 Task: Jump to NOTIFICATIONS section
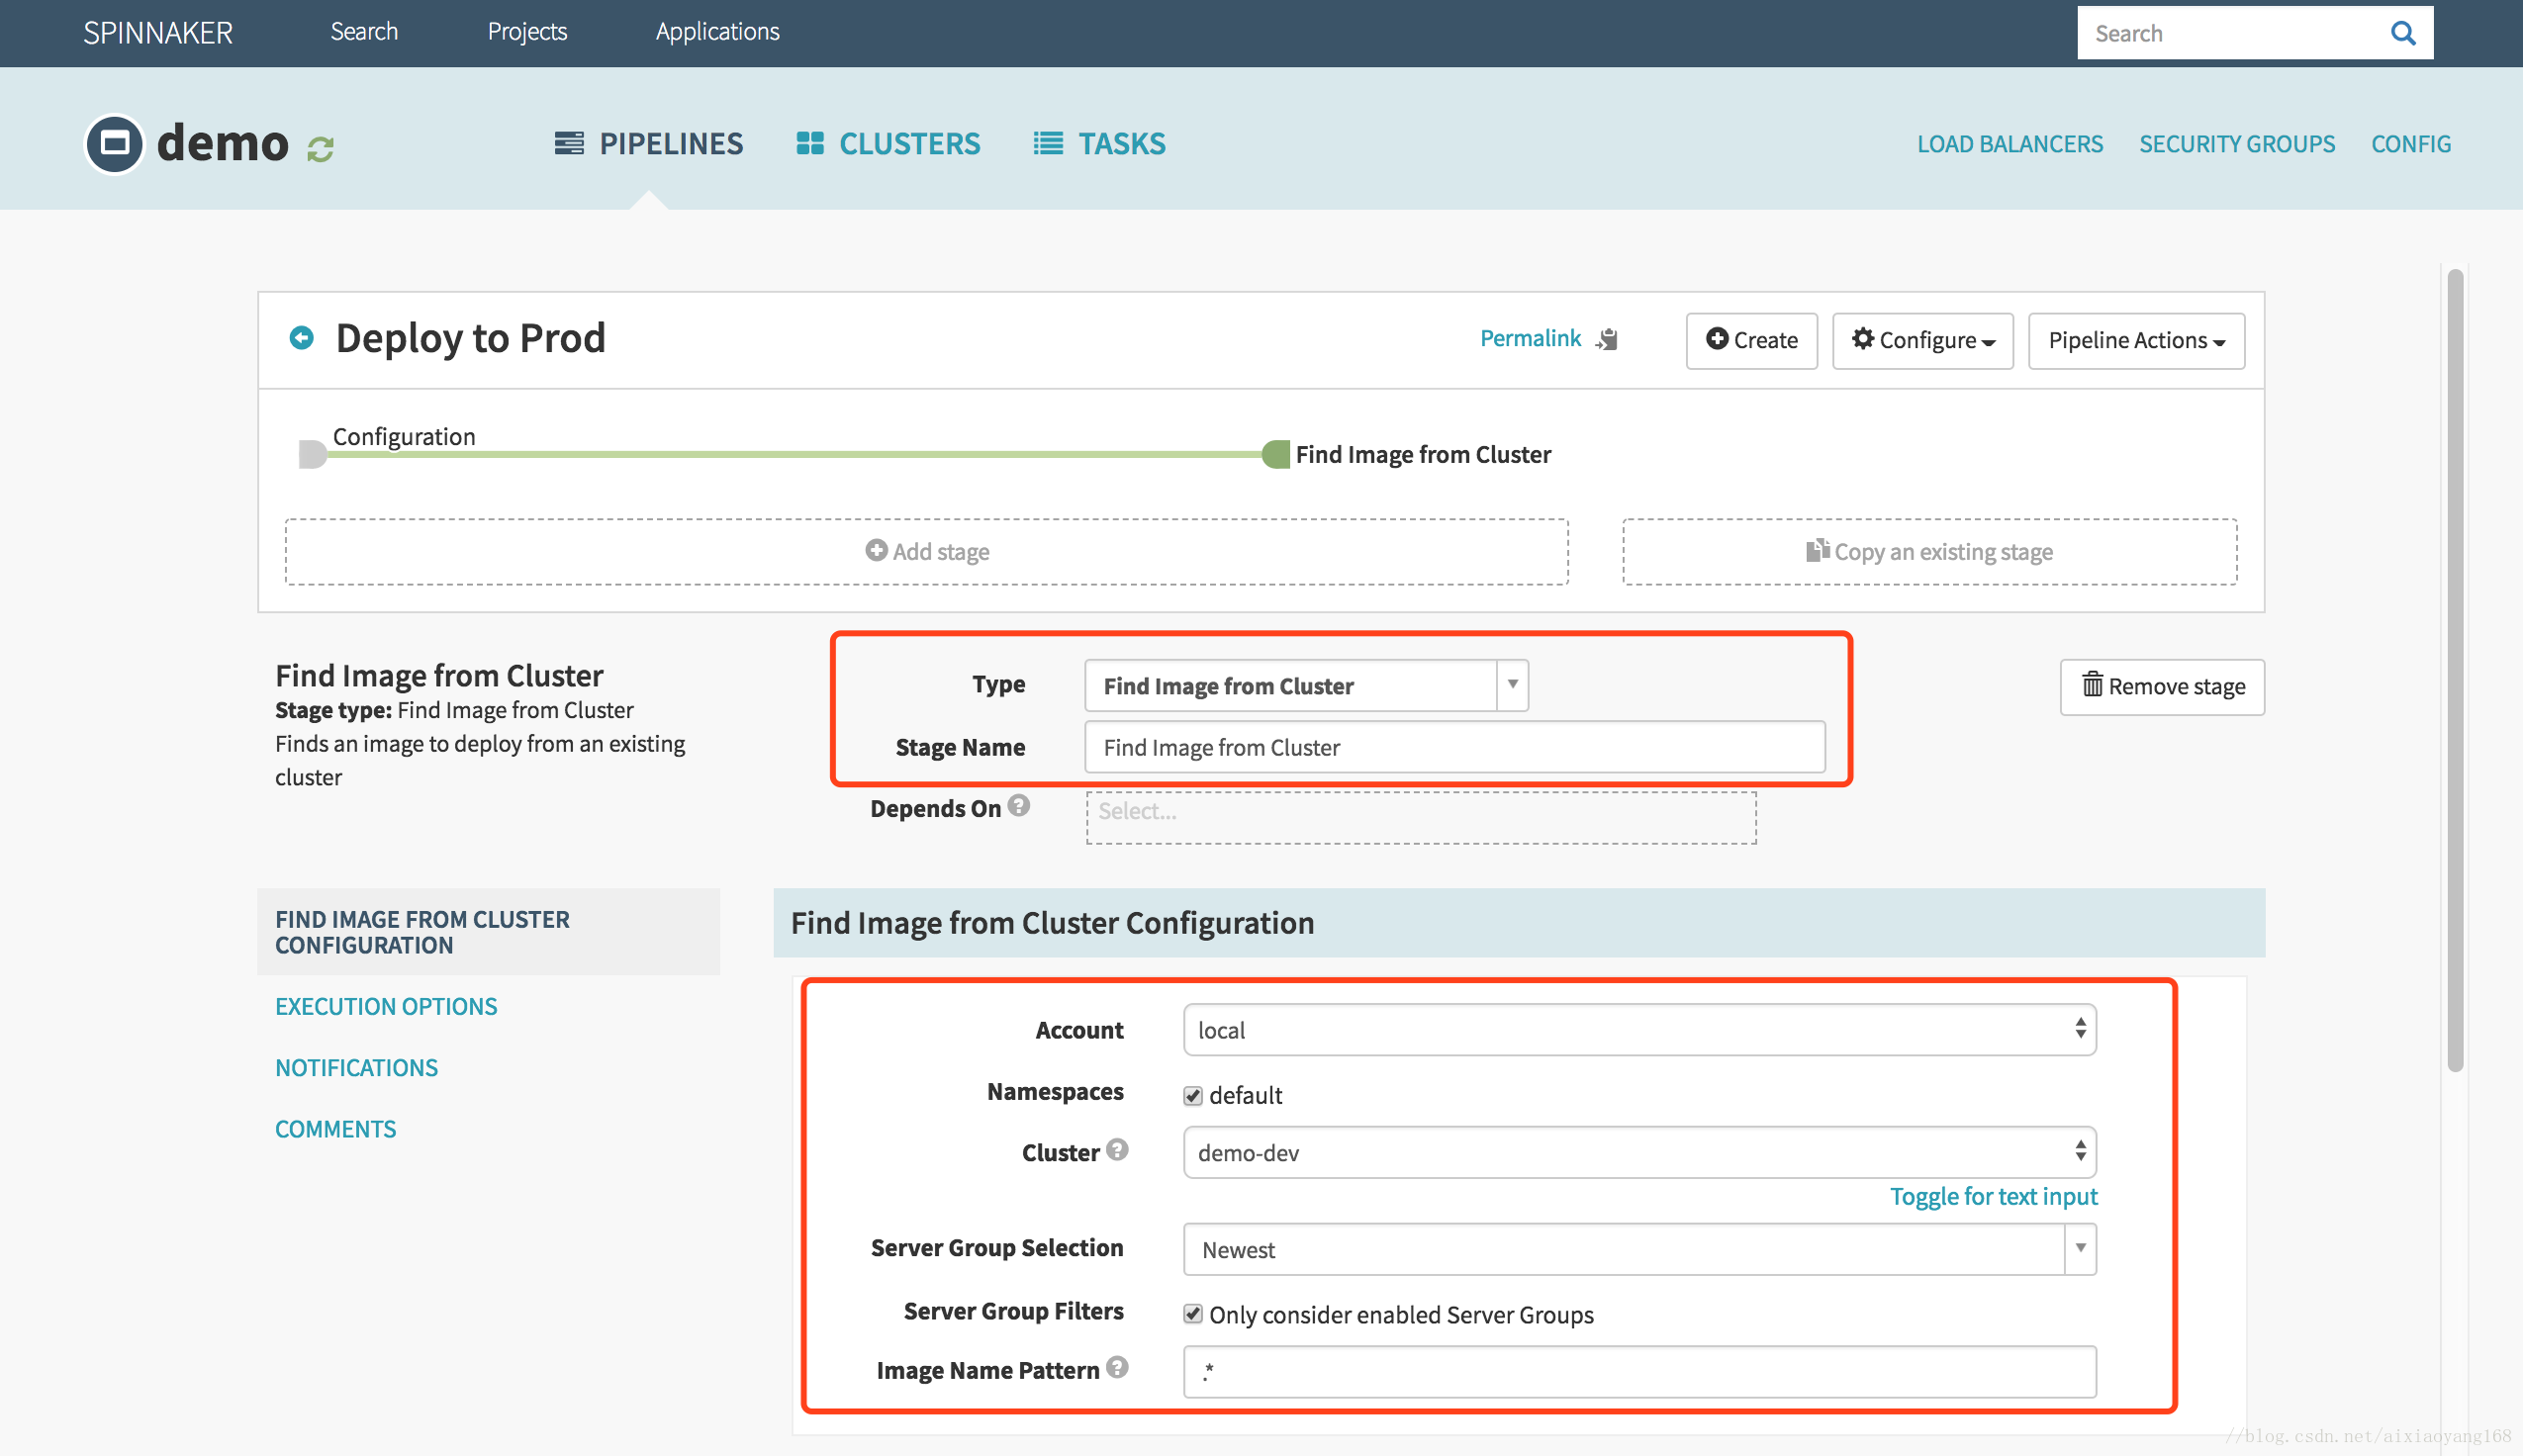pos(356,1068)
